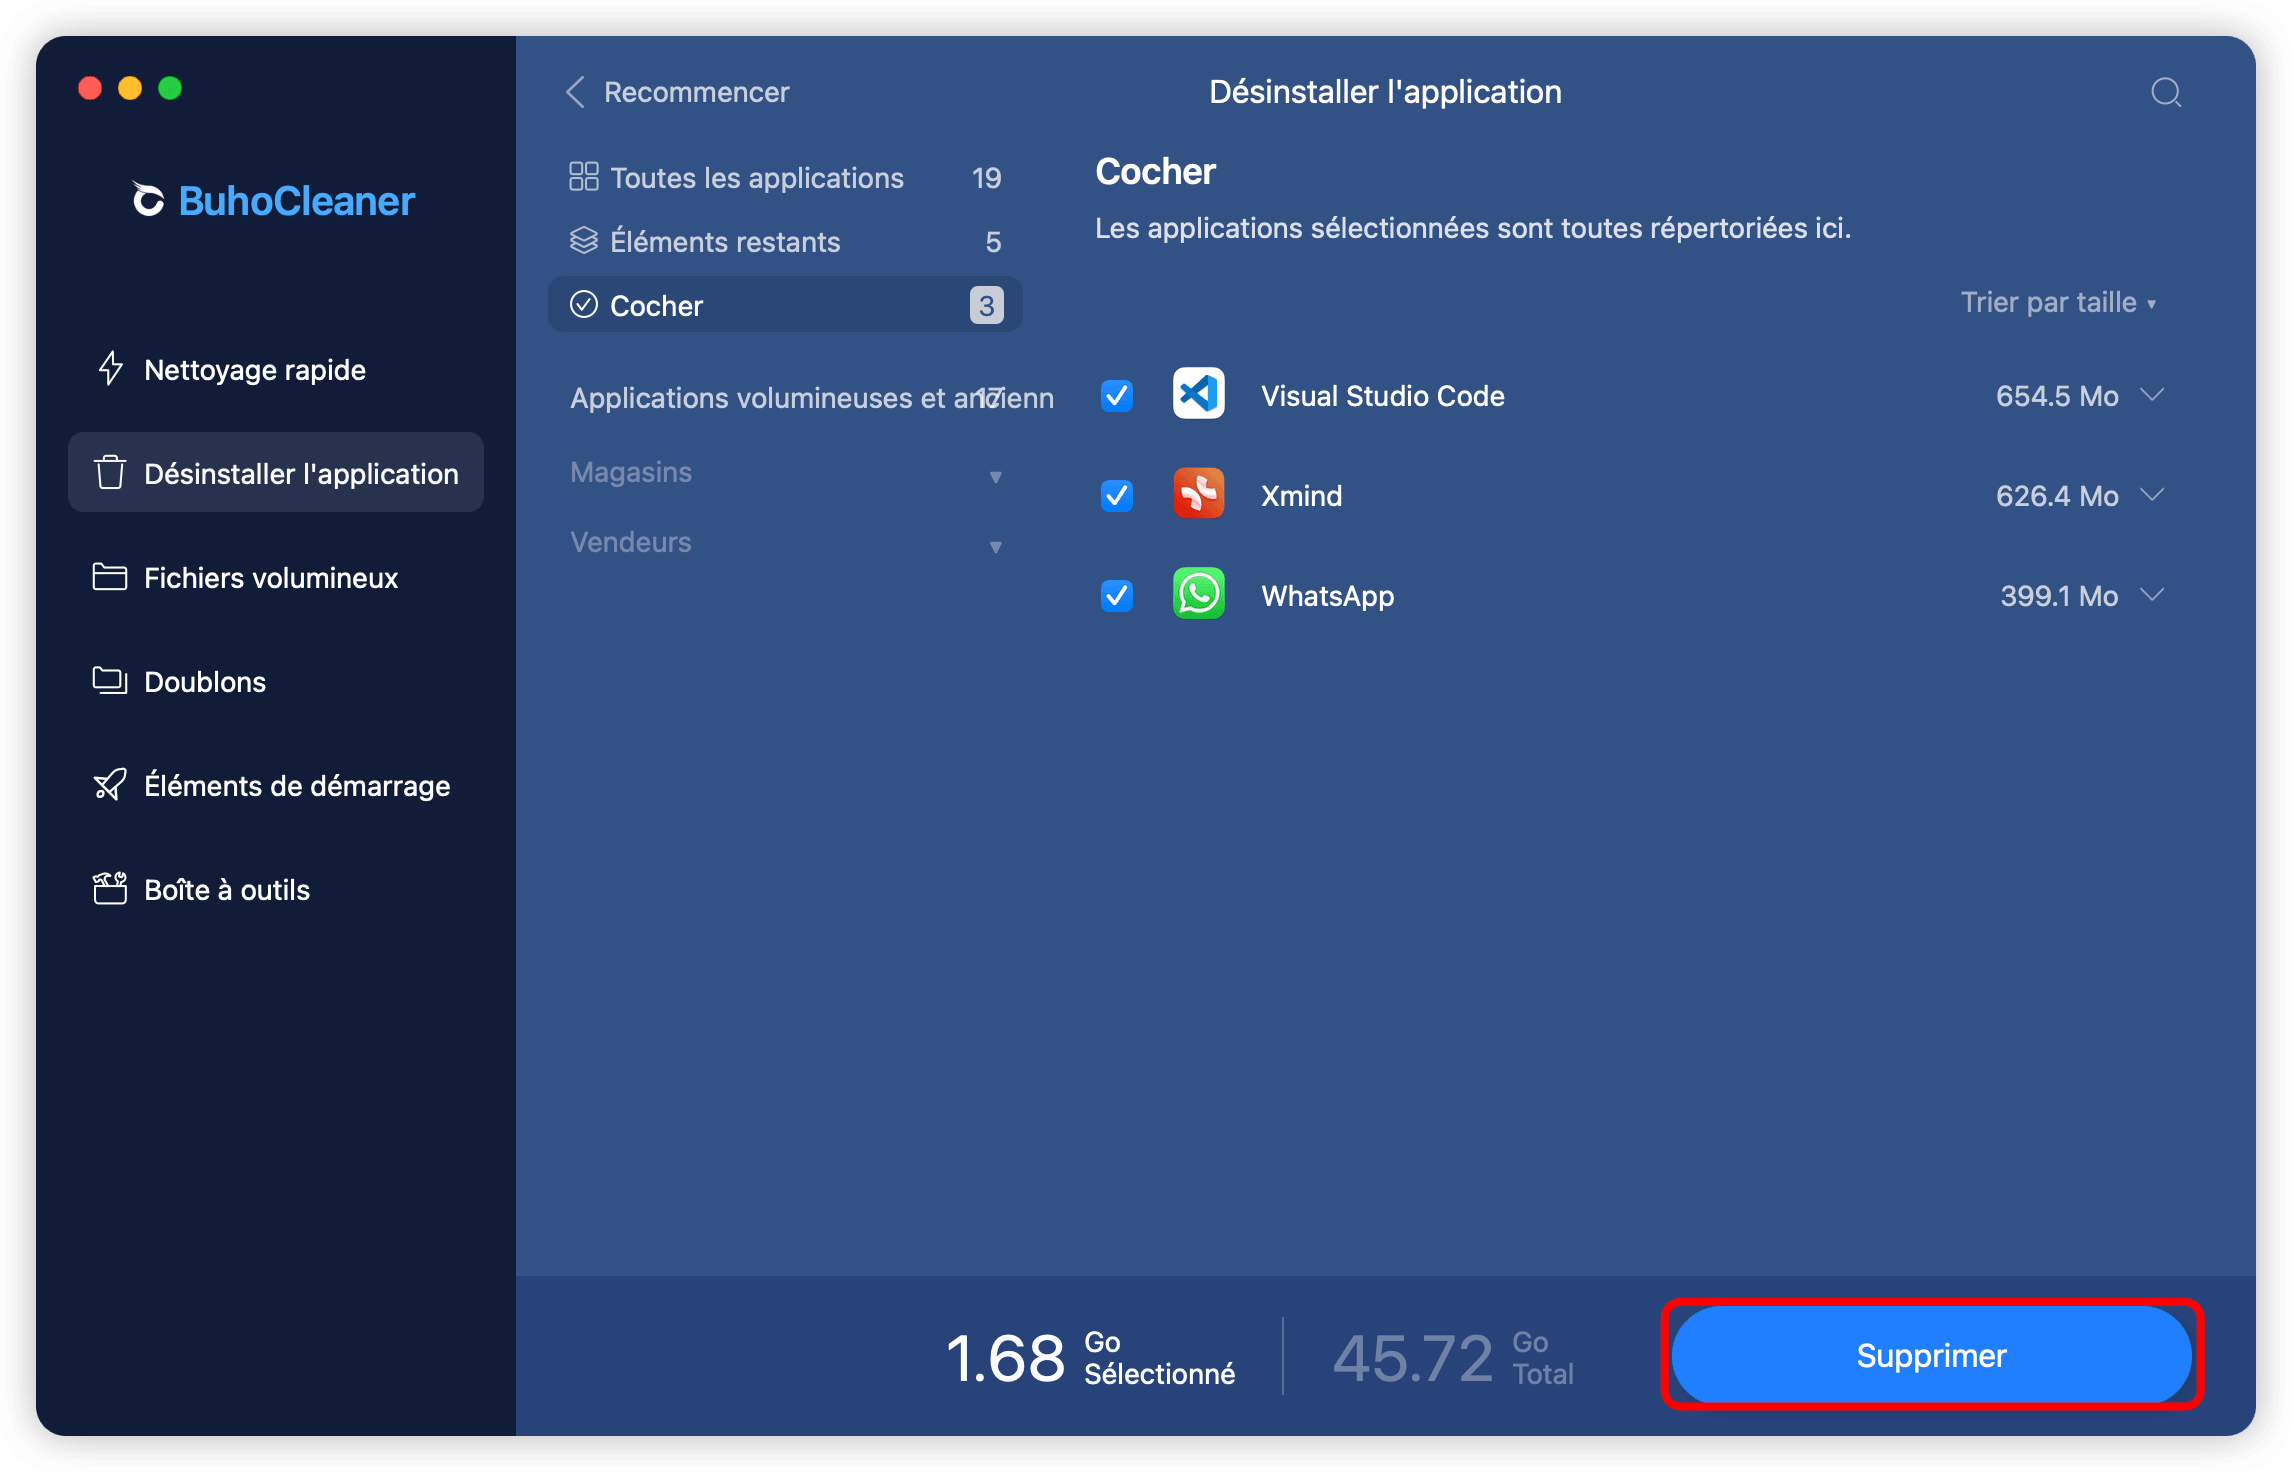Click the back chevron next to Recommencer

tap(575, 92)
